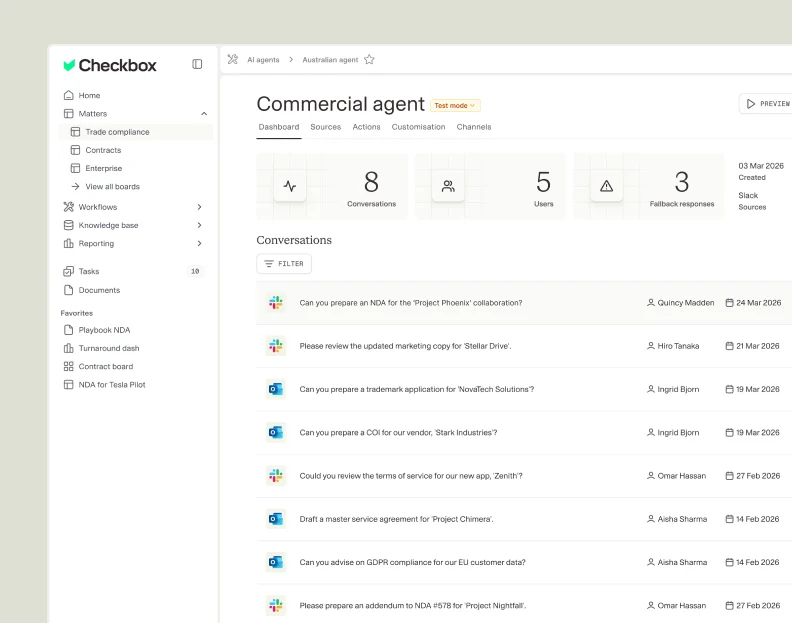The height and width of the screenshot is (623, 792).
Task: Click Outlook icon on Project Chimera row
Action: click(276, 518)
